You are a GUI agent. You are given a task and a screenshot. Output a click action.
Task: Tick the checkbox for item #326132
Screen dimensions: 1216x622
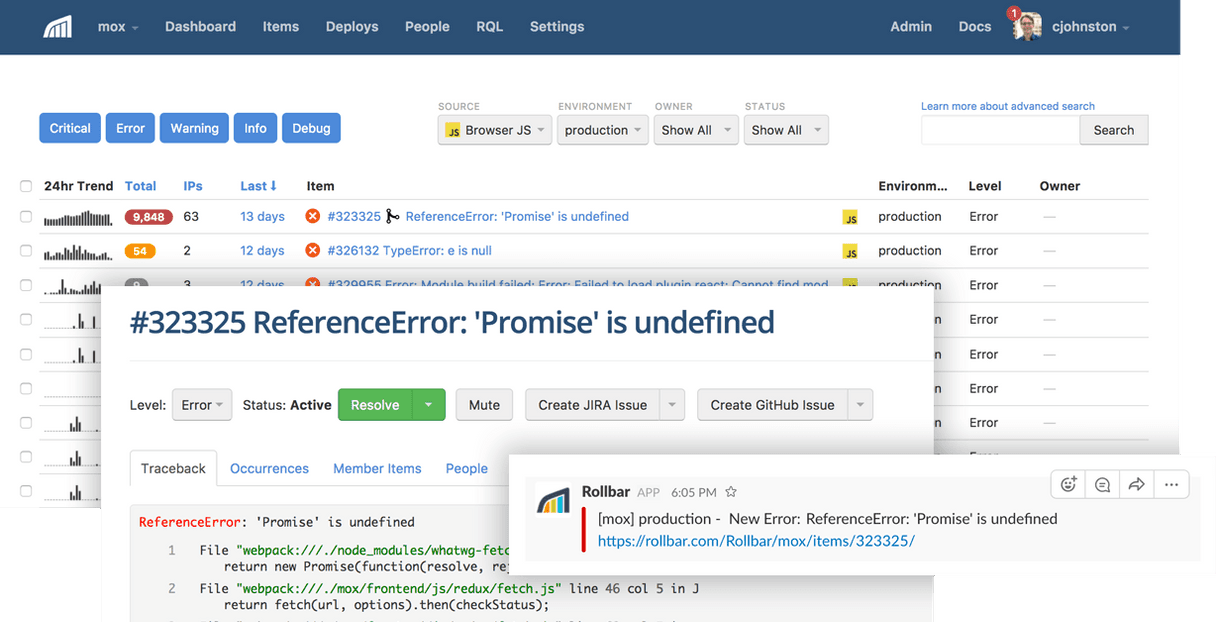[x=26, y=250]
